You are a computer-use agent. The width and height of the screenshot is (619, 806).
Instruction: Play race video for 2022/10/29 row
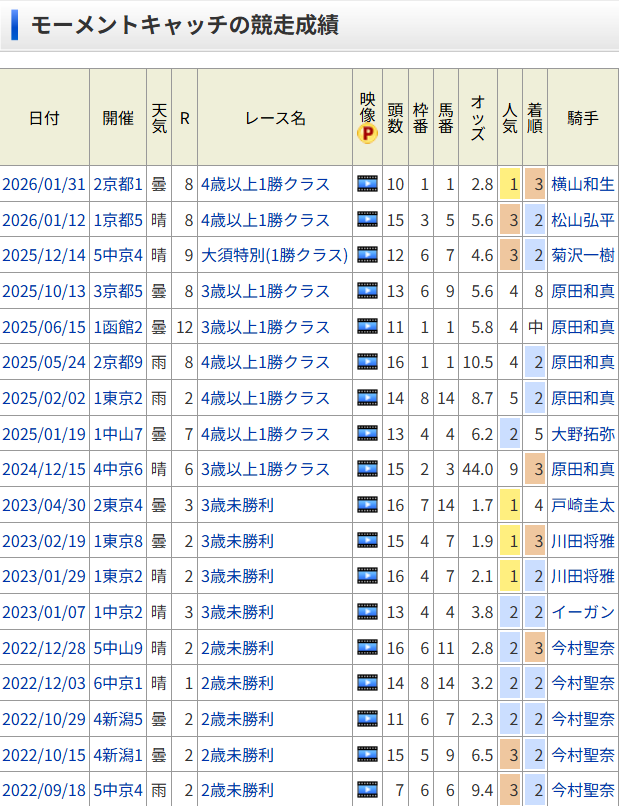pyautogui.click(x=367, y=719)
